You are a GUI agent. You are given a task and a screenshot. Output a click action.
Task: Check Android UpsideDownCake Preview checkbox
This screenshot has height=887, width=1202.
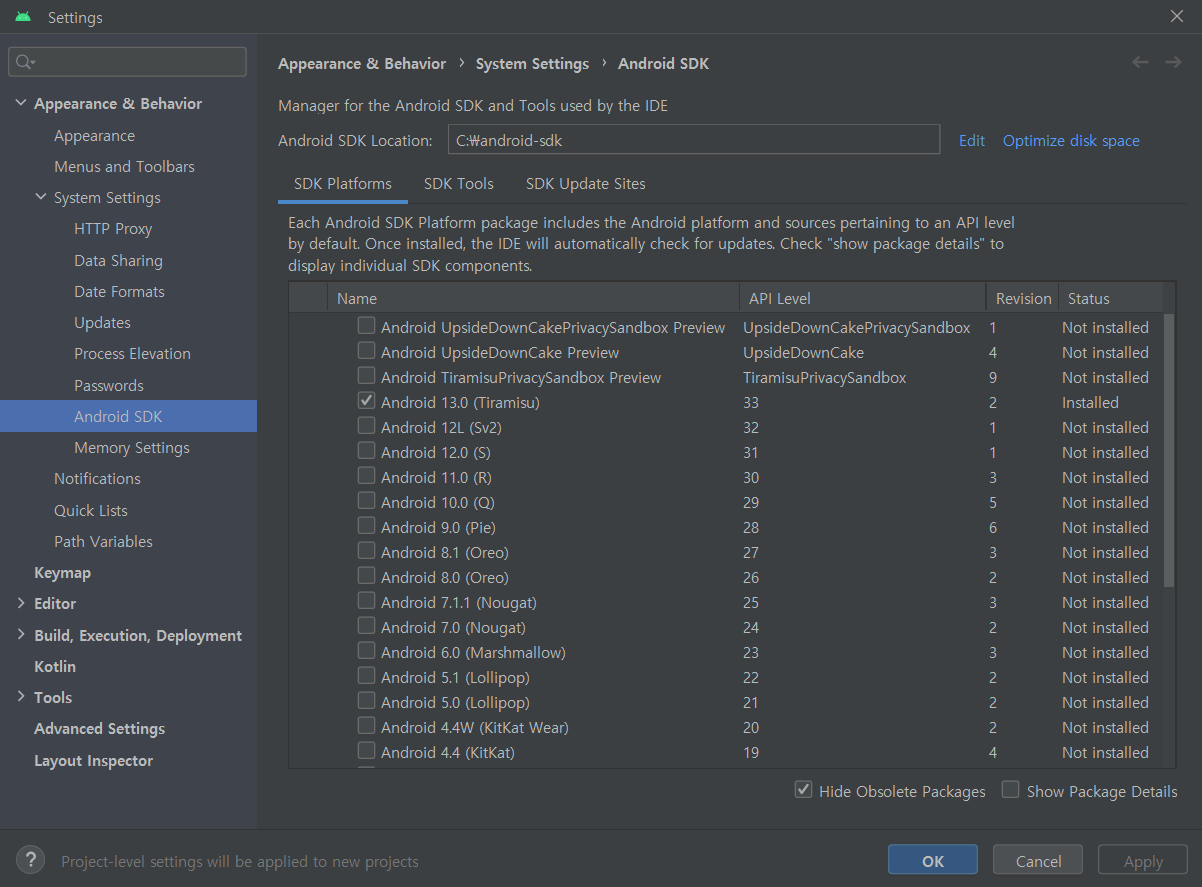pyautogui.click(x=367, y=351)
